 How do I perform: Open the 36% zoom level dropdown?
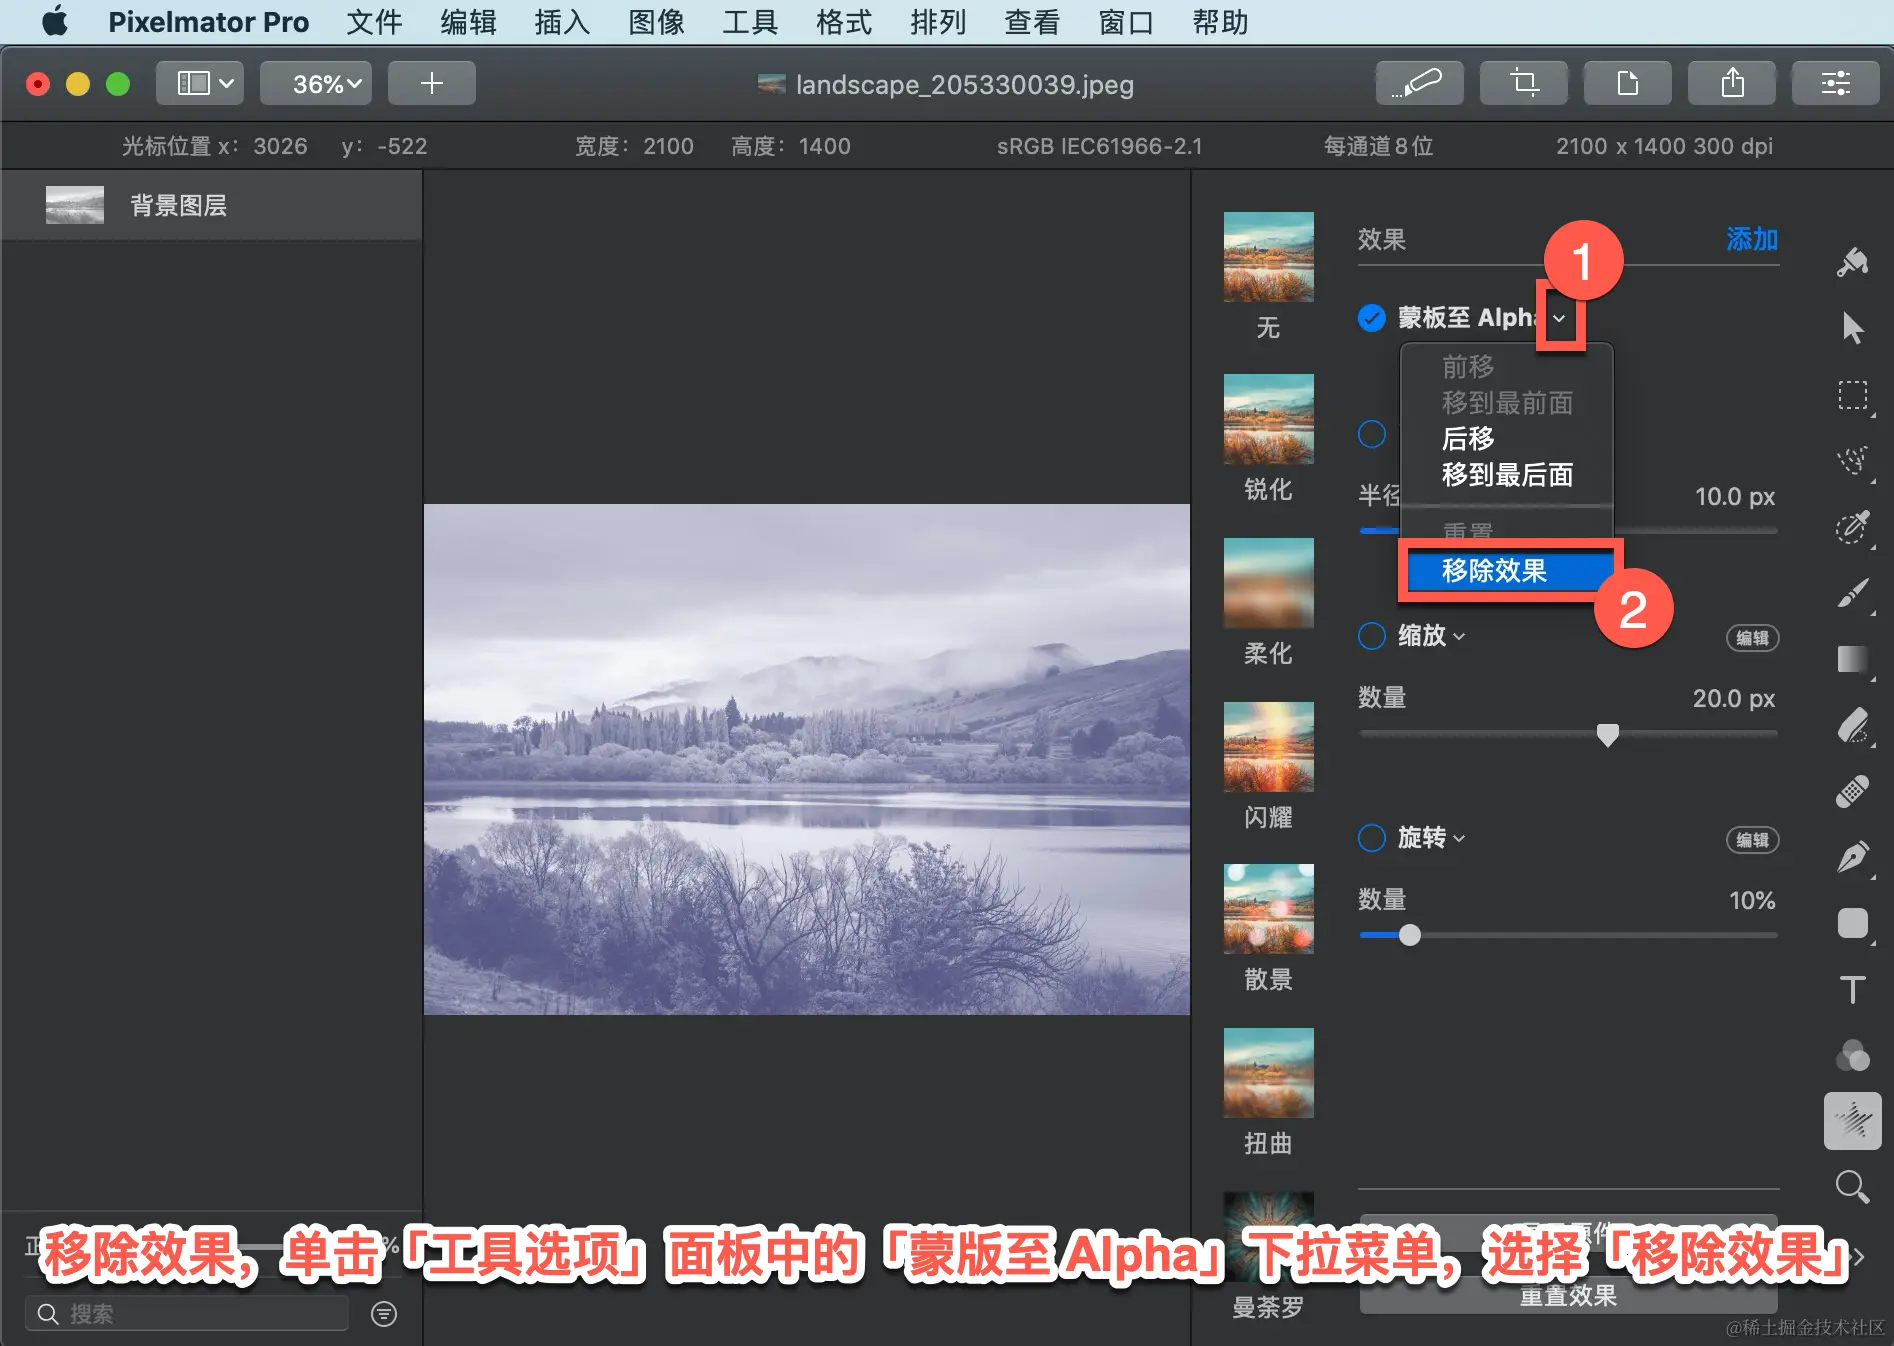pos(316,83)
